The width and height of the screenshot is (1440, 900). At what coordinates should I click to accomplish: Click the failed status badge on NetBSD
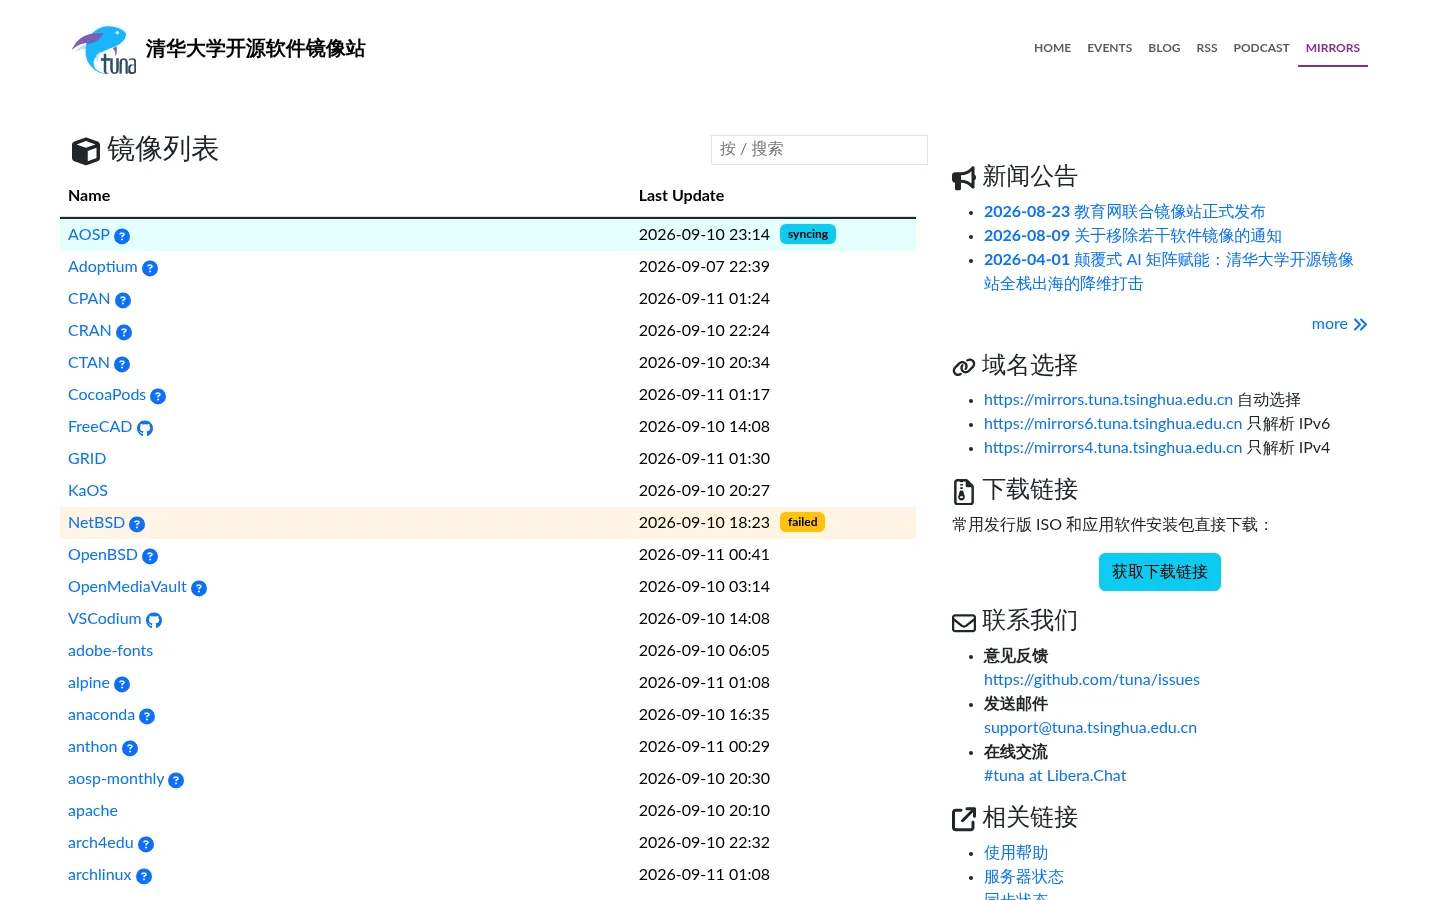tap(802, 522)
